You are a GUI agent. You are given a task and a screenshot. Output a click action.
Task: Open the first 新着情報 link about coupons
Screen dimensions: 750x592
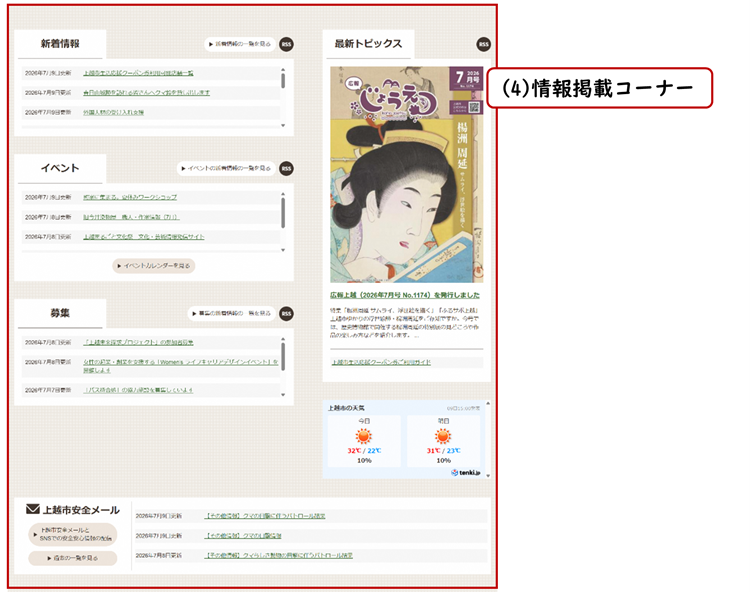click(138, 73)
